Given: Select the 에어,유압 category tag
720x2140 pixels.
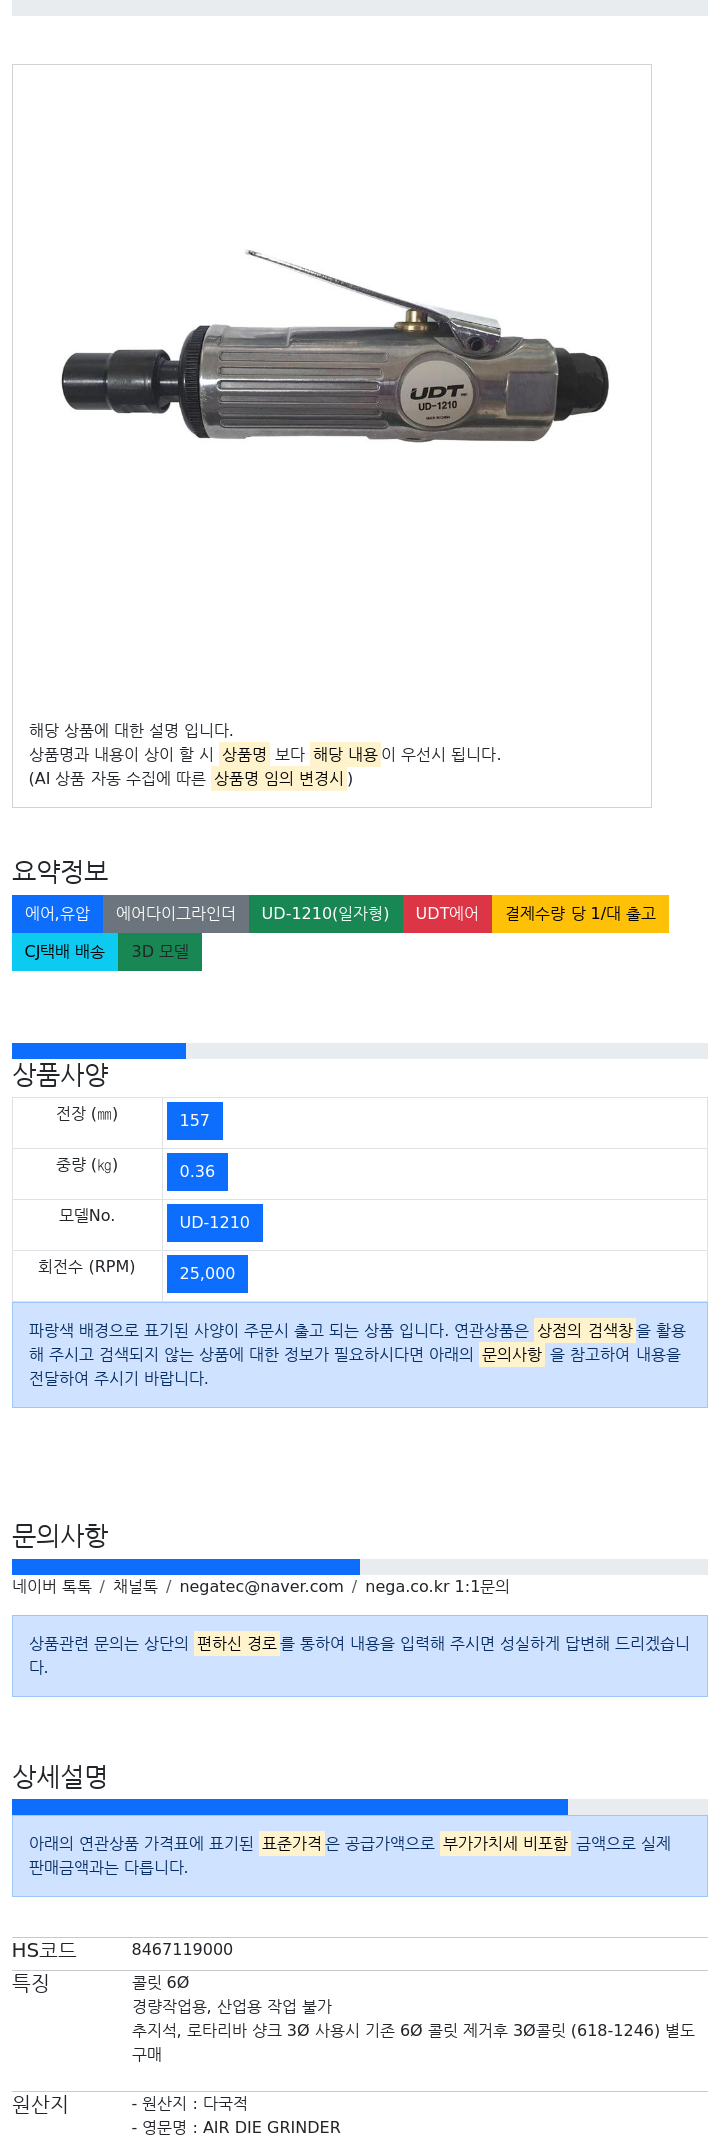Looking at the screenshot, I should [x=57, y=913].
